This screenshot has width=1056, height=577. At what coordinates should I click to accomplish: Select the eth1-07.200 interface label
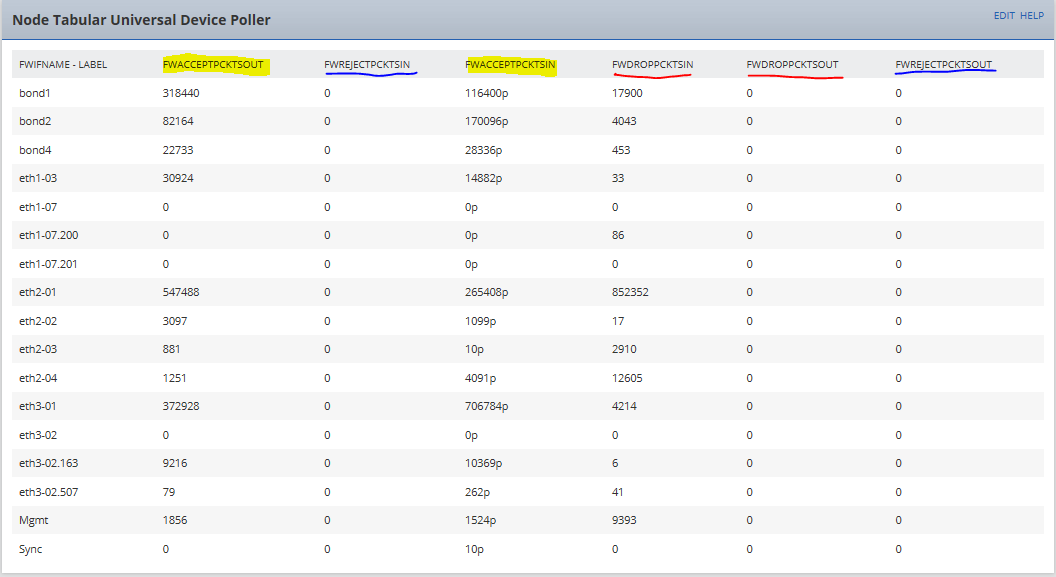click(48, 235)
